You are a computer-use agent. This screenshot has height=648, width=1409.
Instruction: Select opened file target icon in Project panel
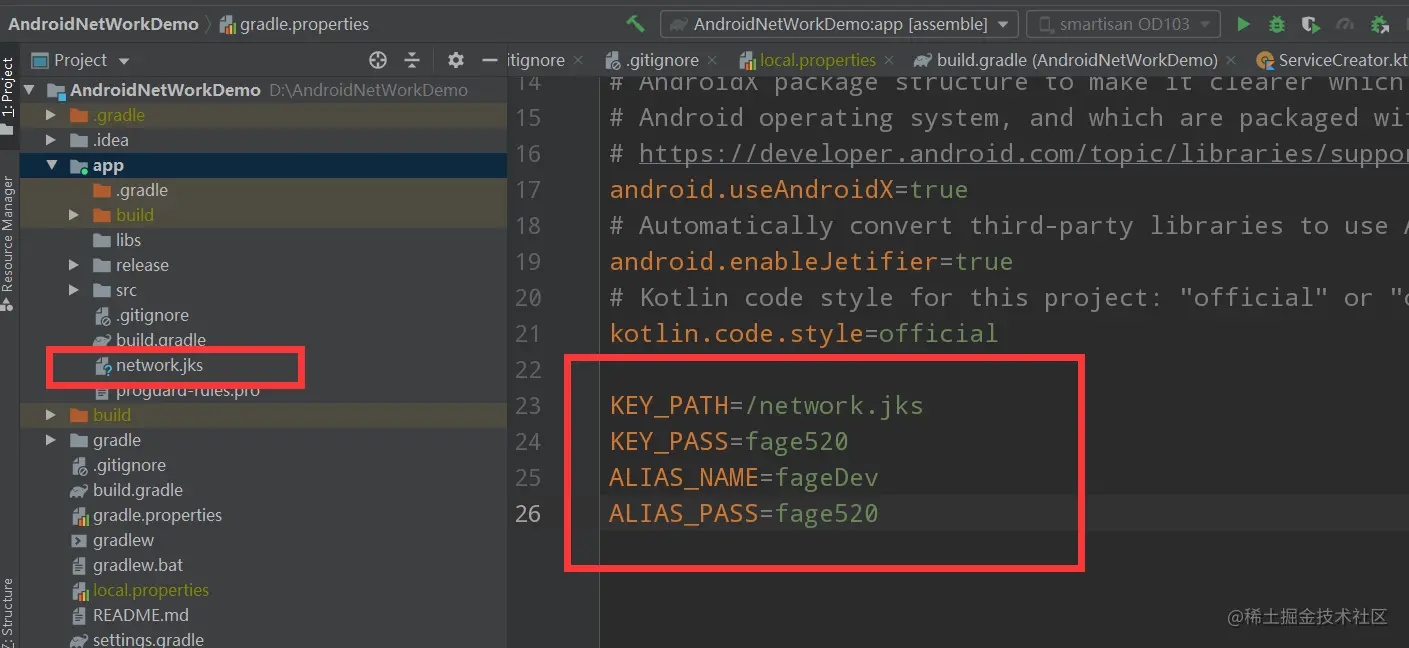(x=378, y=60)
